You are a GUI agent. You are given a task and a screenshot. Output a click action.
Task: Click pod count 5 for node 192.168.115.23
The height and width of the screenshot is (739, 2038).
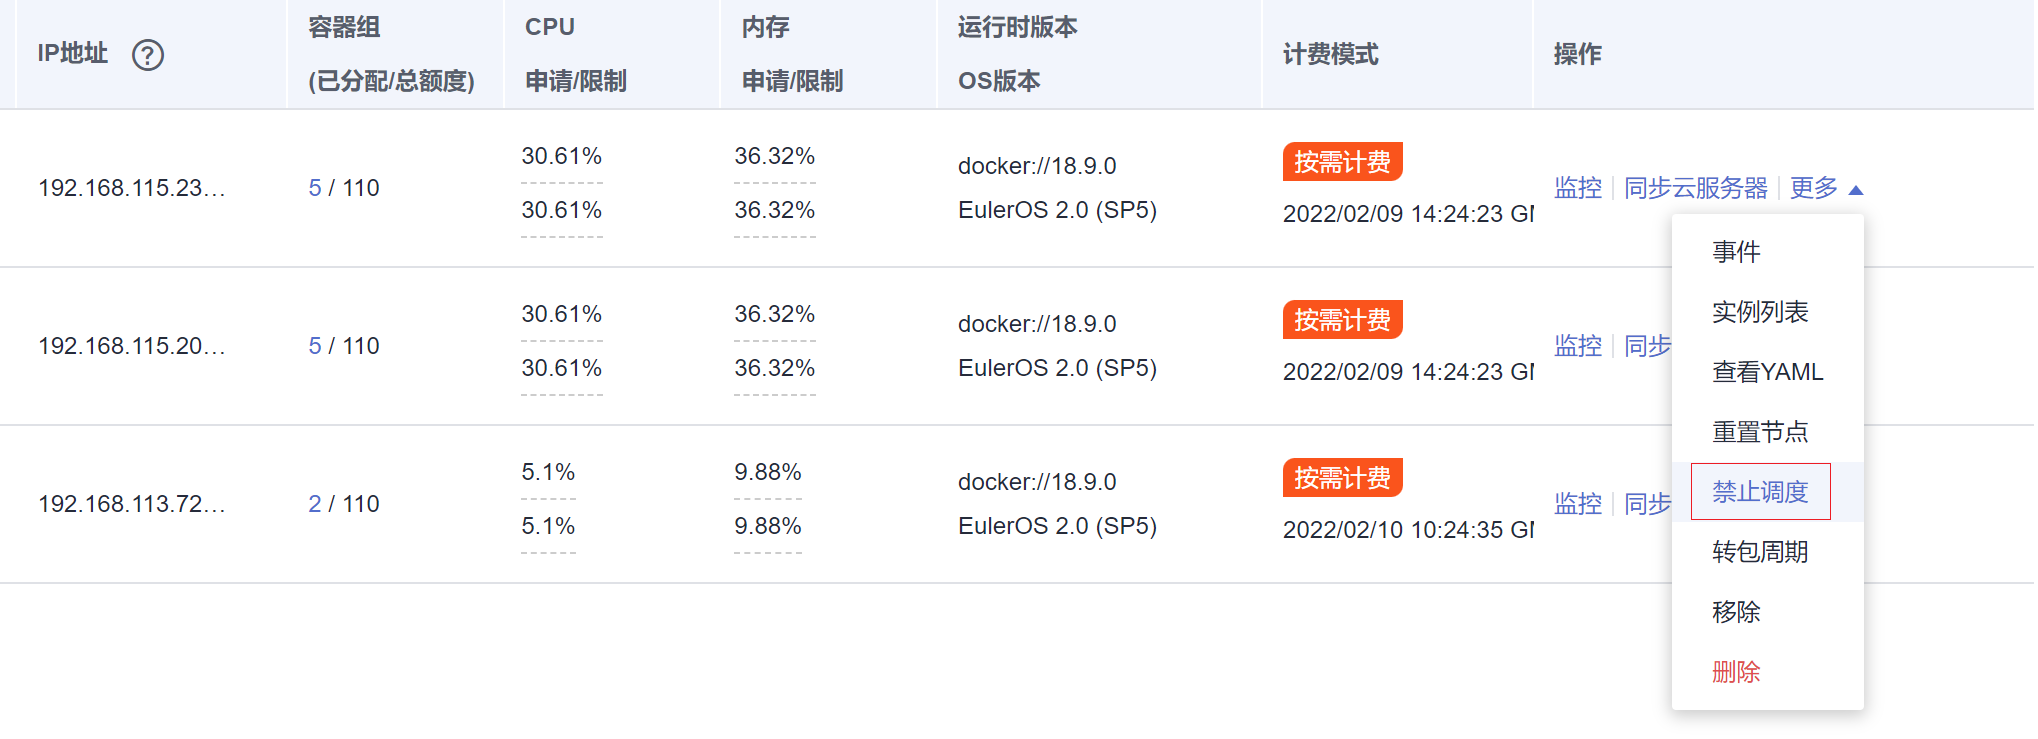315,188
